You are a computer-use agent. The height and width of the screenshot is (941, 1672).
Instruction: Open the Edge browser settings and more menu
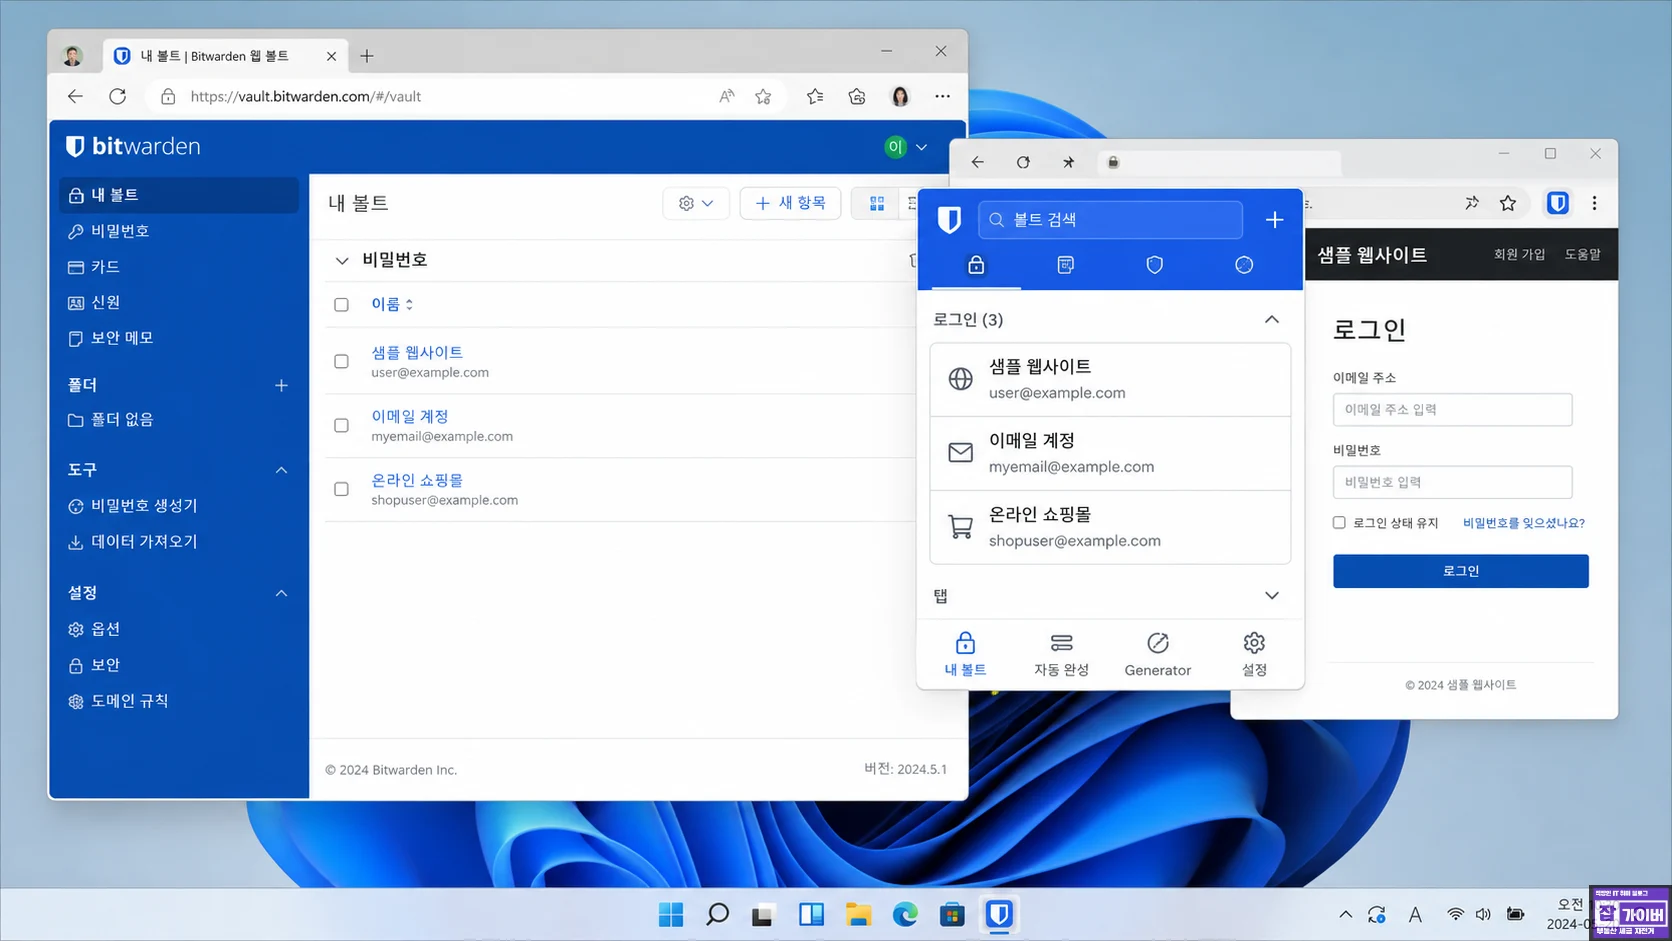(x=942, y=96)
